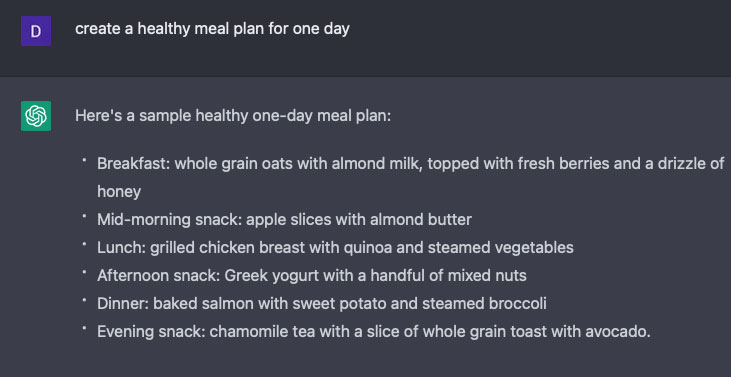Click the purple D user avatar
The height and width of the screenshot is (377, 731).
(x=36, y=31)
